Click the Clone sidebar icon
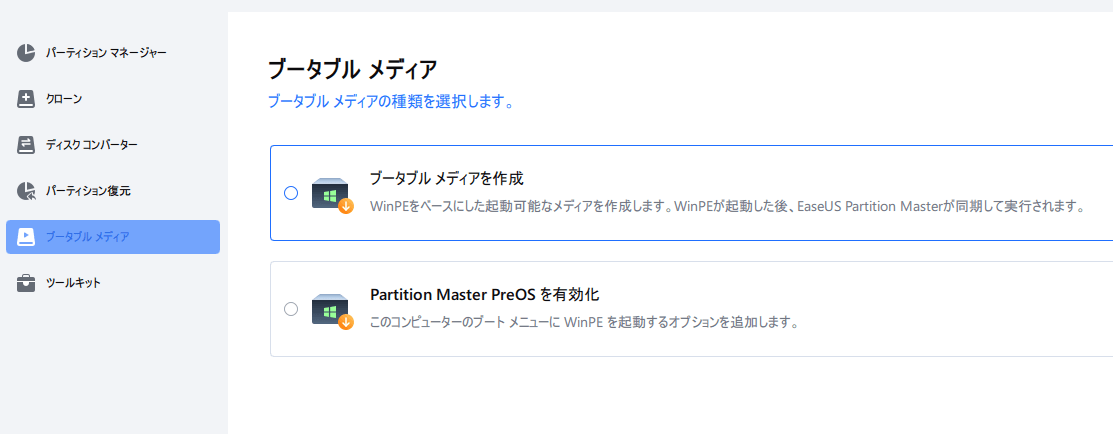This screenshot has width=1113, height=434. [x=26, y=99]
